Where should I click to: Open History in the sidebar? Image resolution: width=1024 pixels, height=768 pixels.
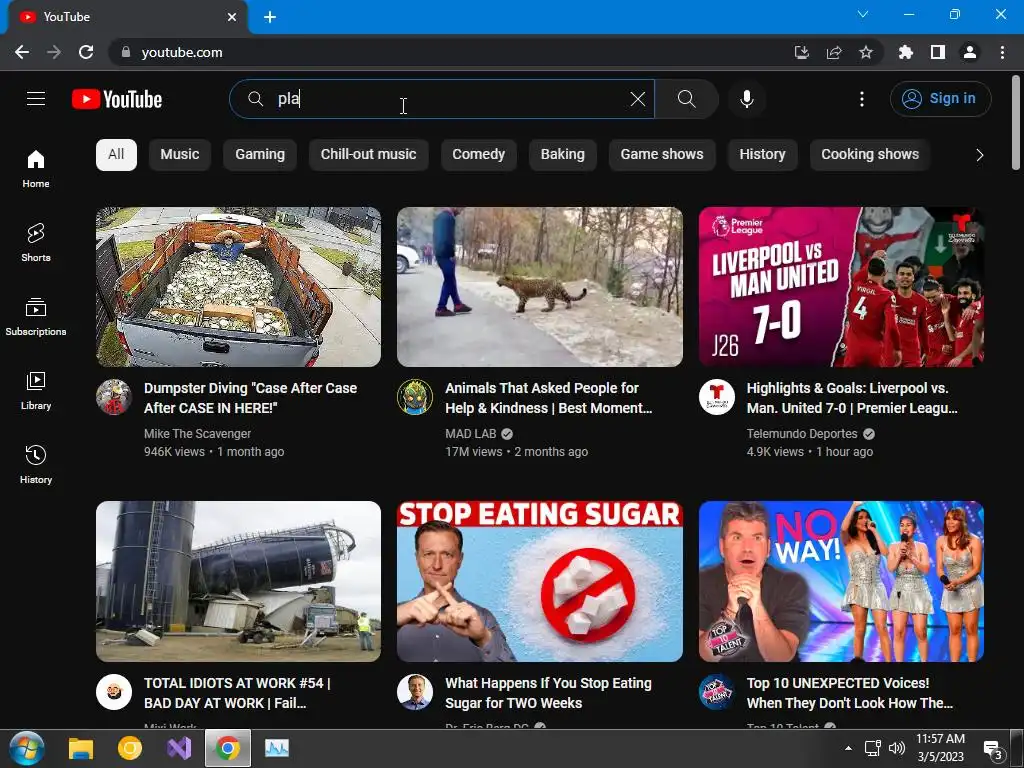pos(36,464)
